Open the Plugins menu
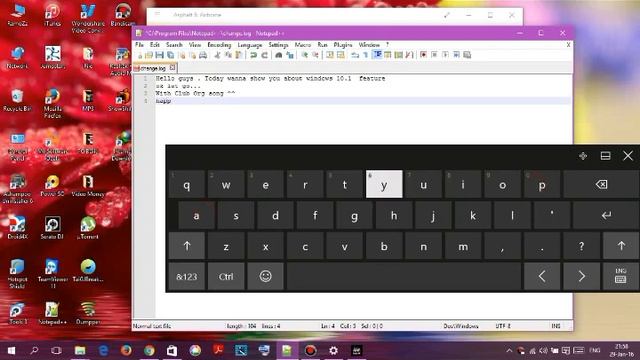Image resolution: width=640 pixels, height=360 pixels. coord(342,44)
